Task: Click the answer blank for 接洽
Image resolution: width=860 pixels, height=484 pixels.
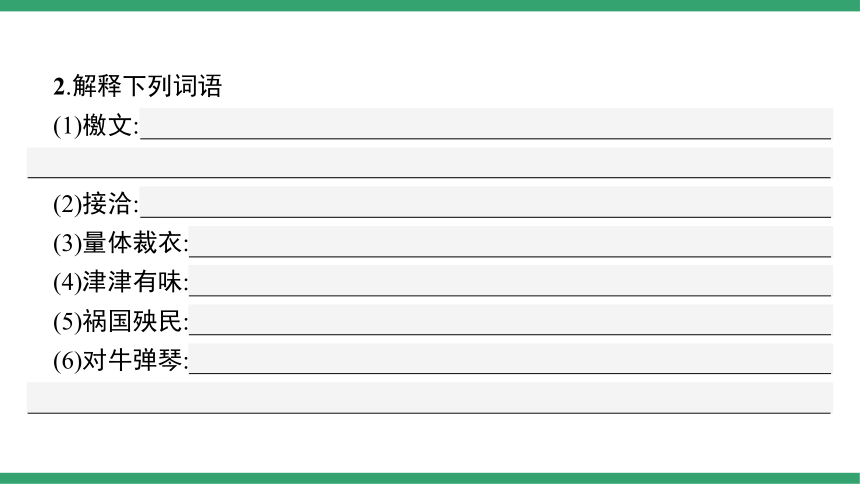Action: click(486, 202)
